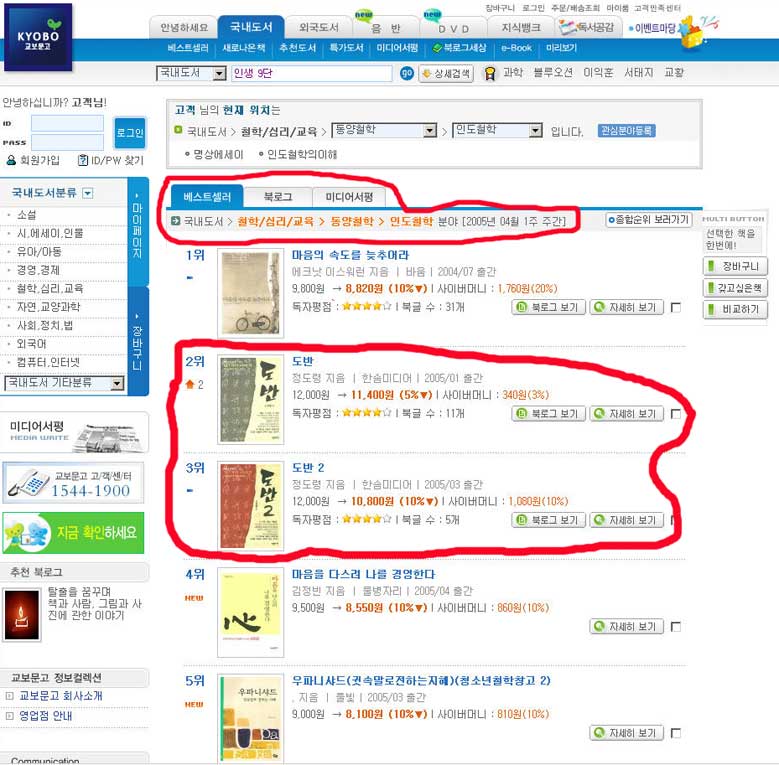
Task: Click the 도반 2 title link
Action: point(308,468)
